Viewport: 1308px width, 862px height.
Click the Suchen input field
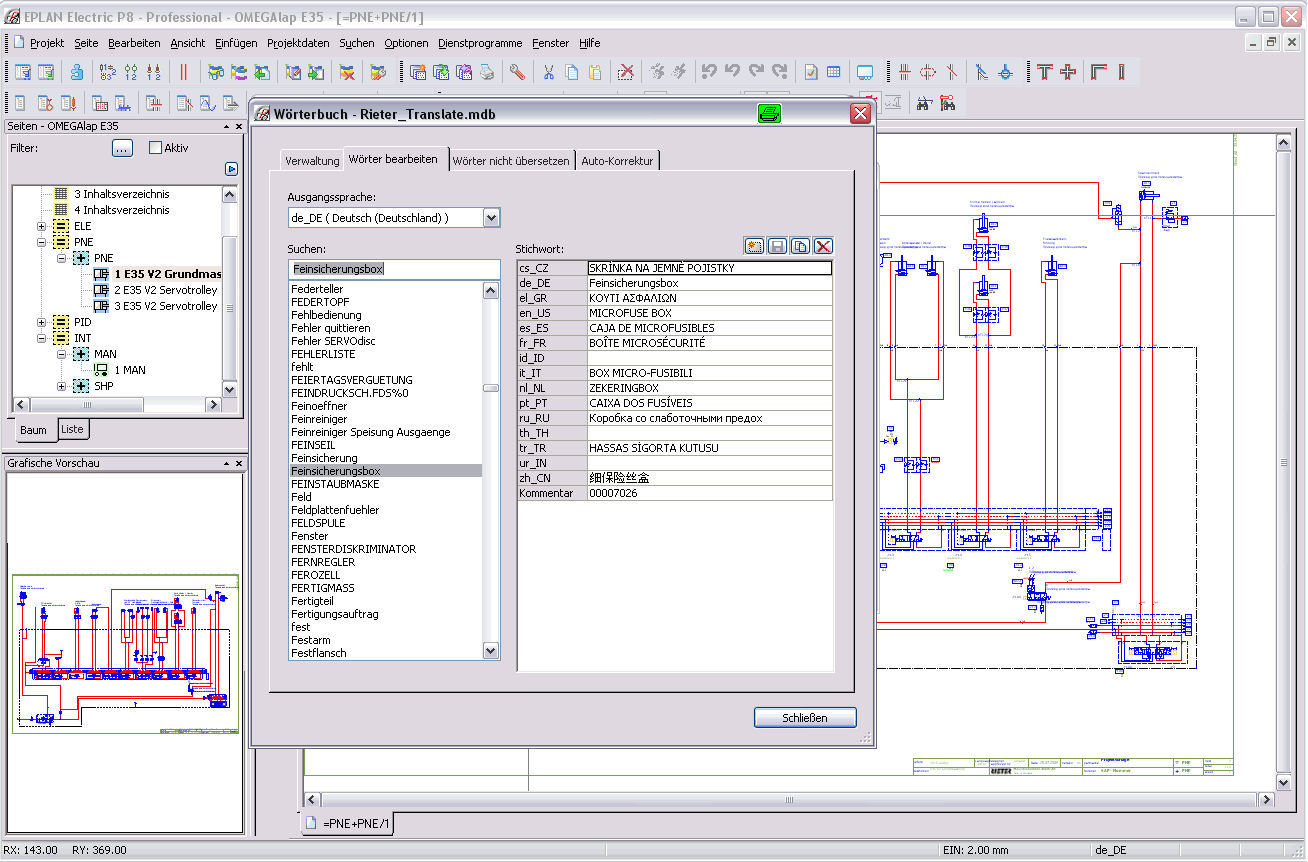394,269
